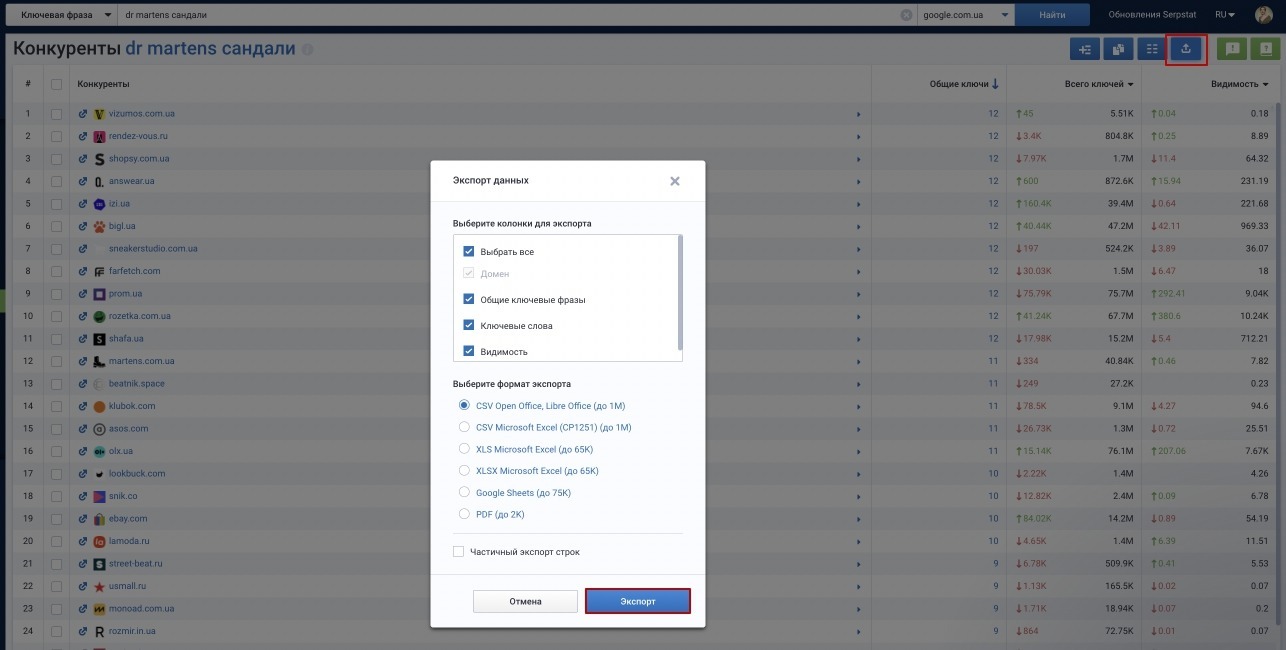Click the izi.ua favicon
This screenshot has width=1286, height=650.
(x=99, y=204)
